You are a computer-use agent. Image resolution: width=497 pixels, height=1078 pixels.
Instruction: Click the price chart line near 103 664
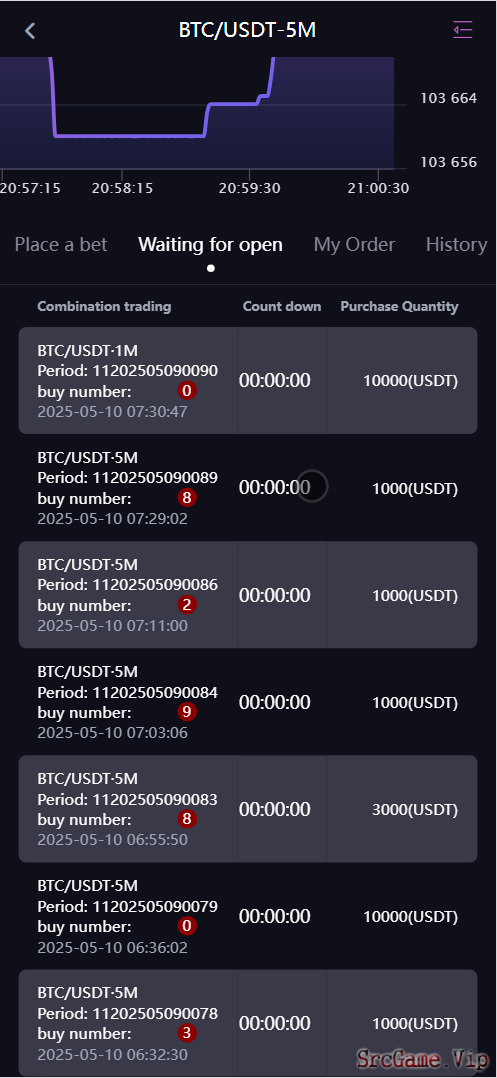tap(231, 104)
